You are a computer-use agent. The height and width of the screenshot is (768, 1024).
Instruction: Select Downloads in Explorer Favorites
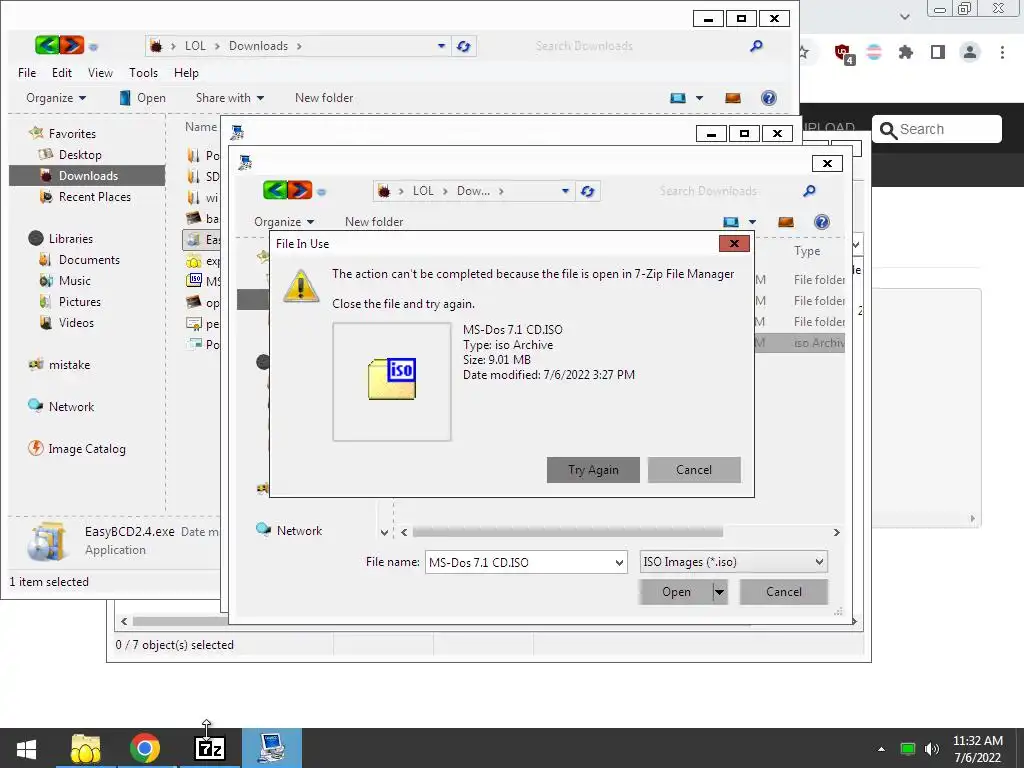point(87,176)
